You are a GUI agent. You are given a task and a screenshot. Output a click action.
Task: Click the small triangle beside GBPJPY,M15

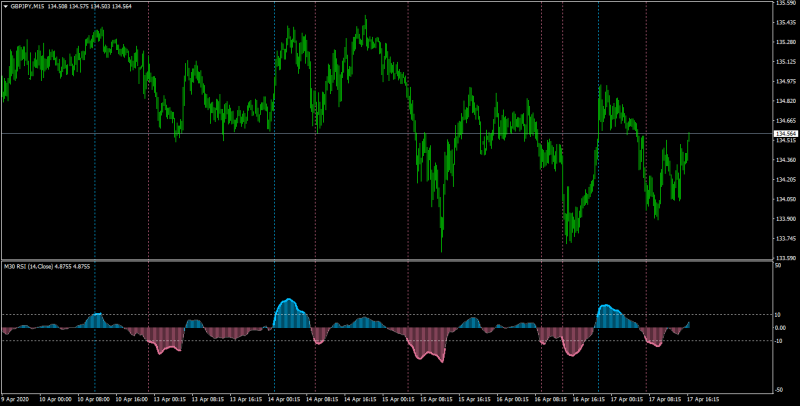[x=6, y=7]
